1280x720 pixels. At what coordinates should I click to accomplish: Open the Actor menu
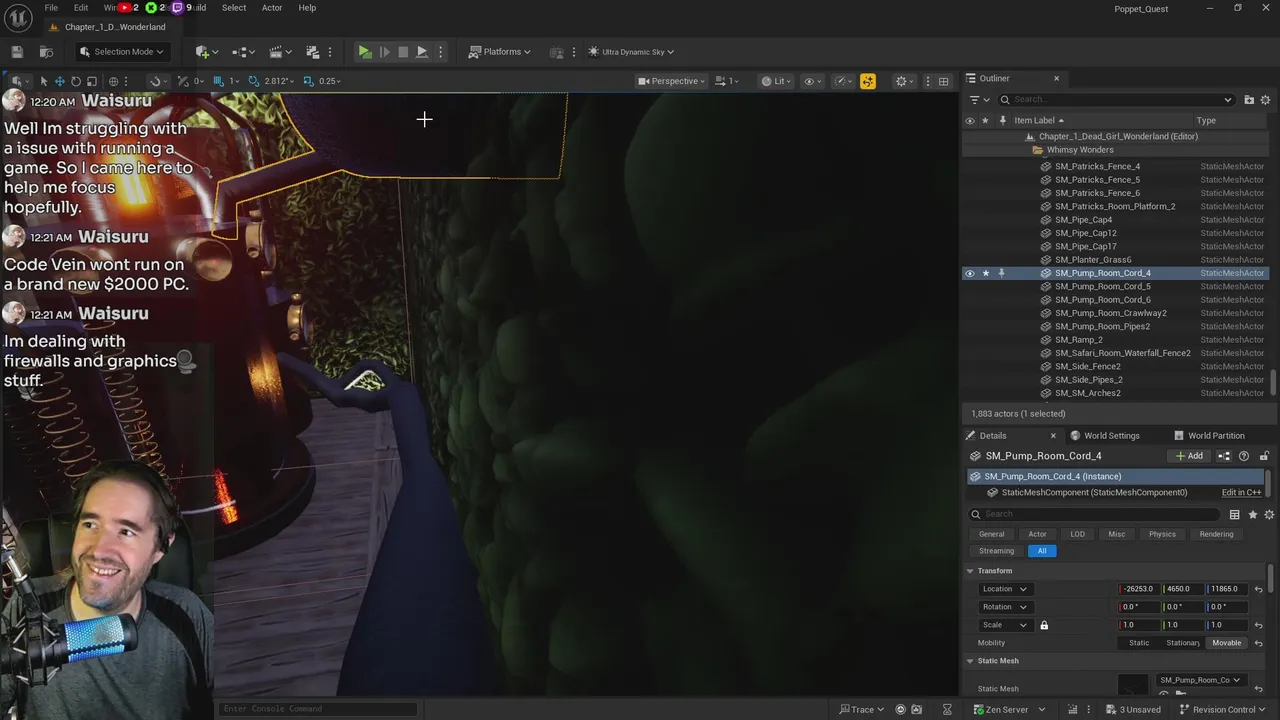[x=272, y=8]
